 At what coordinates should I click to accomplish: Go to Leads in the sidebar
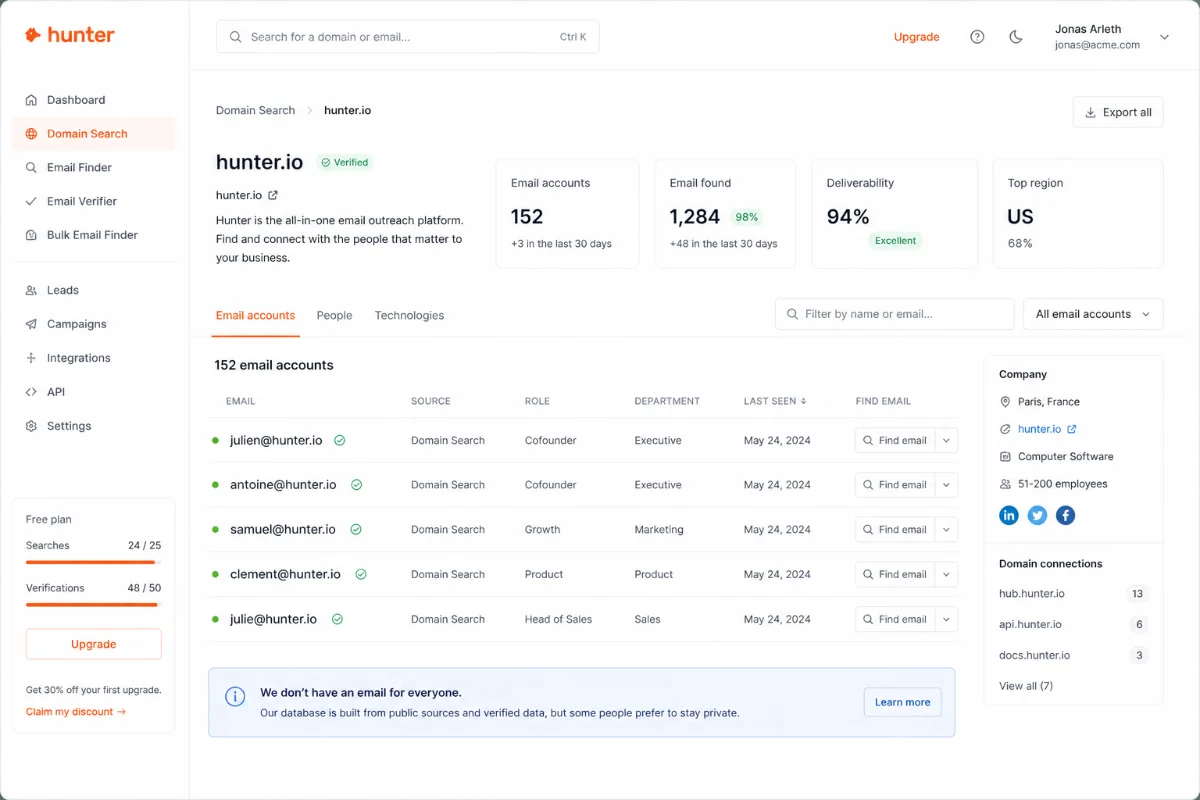coord(94,290)
